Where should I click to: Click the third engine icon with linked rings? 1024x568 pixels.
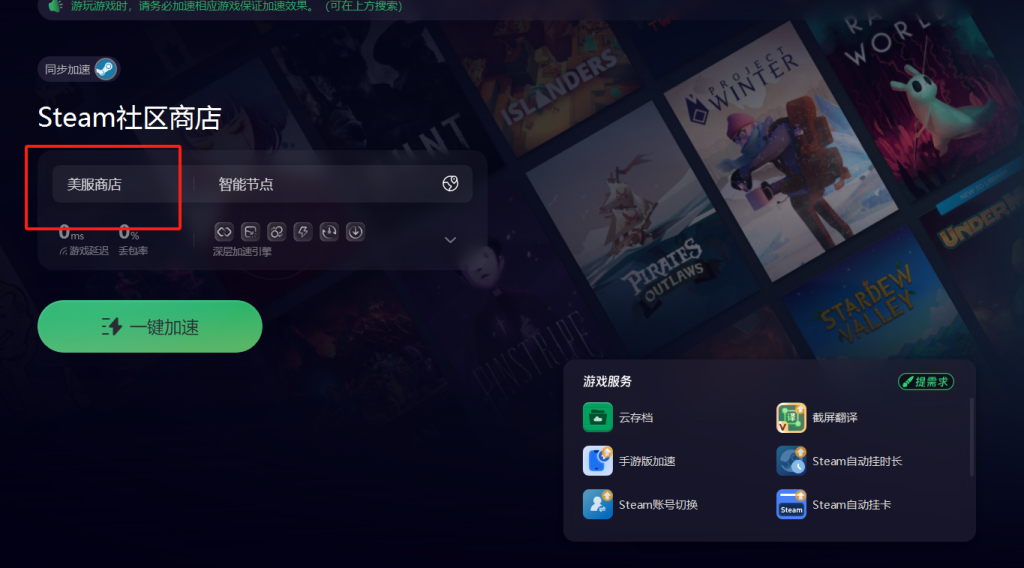click(276, 232)
